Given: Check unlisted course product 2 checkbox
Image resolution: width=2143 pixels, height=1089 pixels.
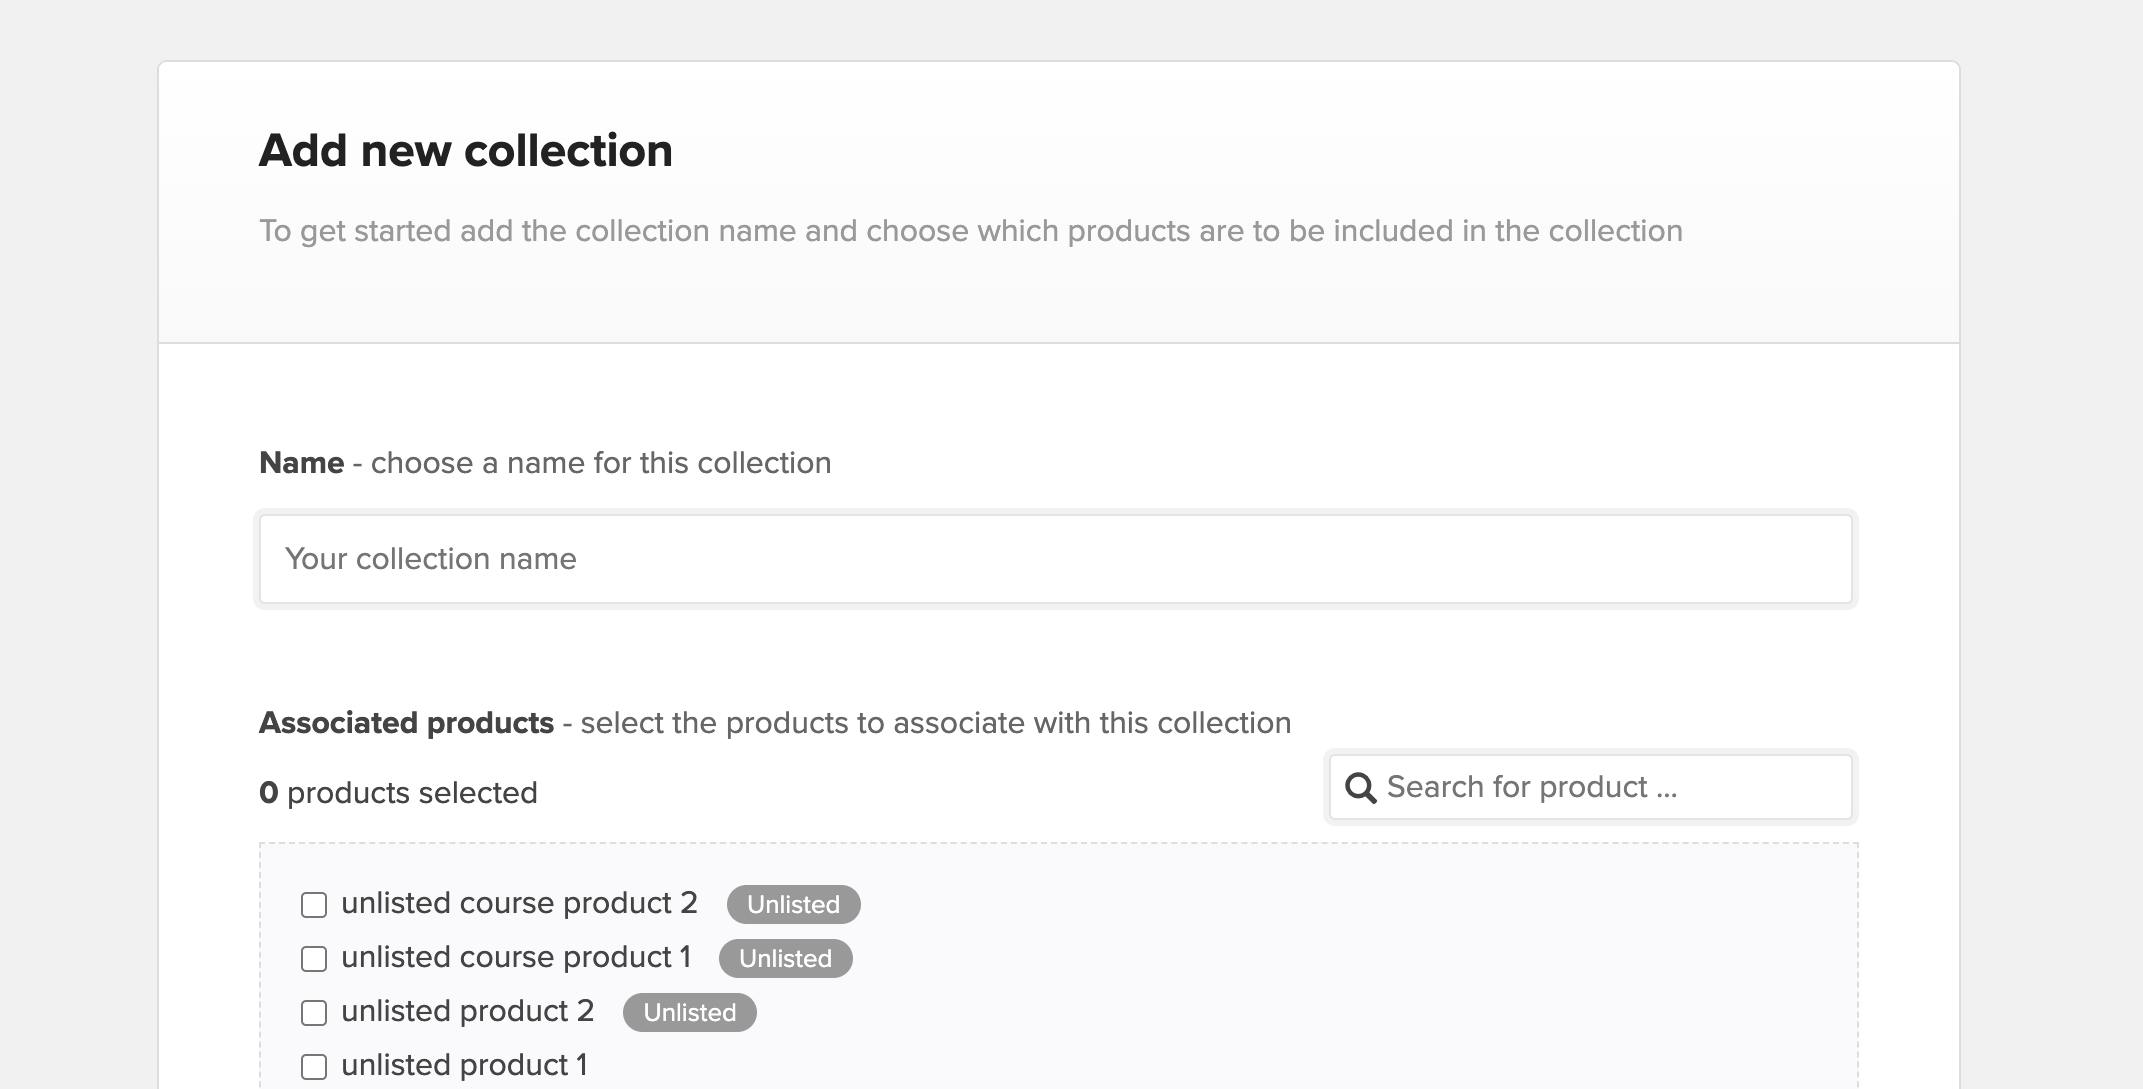Looking at the screenshot, I should (x=314, y=905).
